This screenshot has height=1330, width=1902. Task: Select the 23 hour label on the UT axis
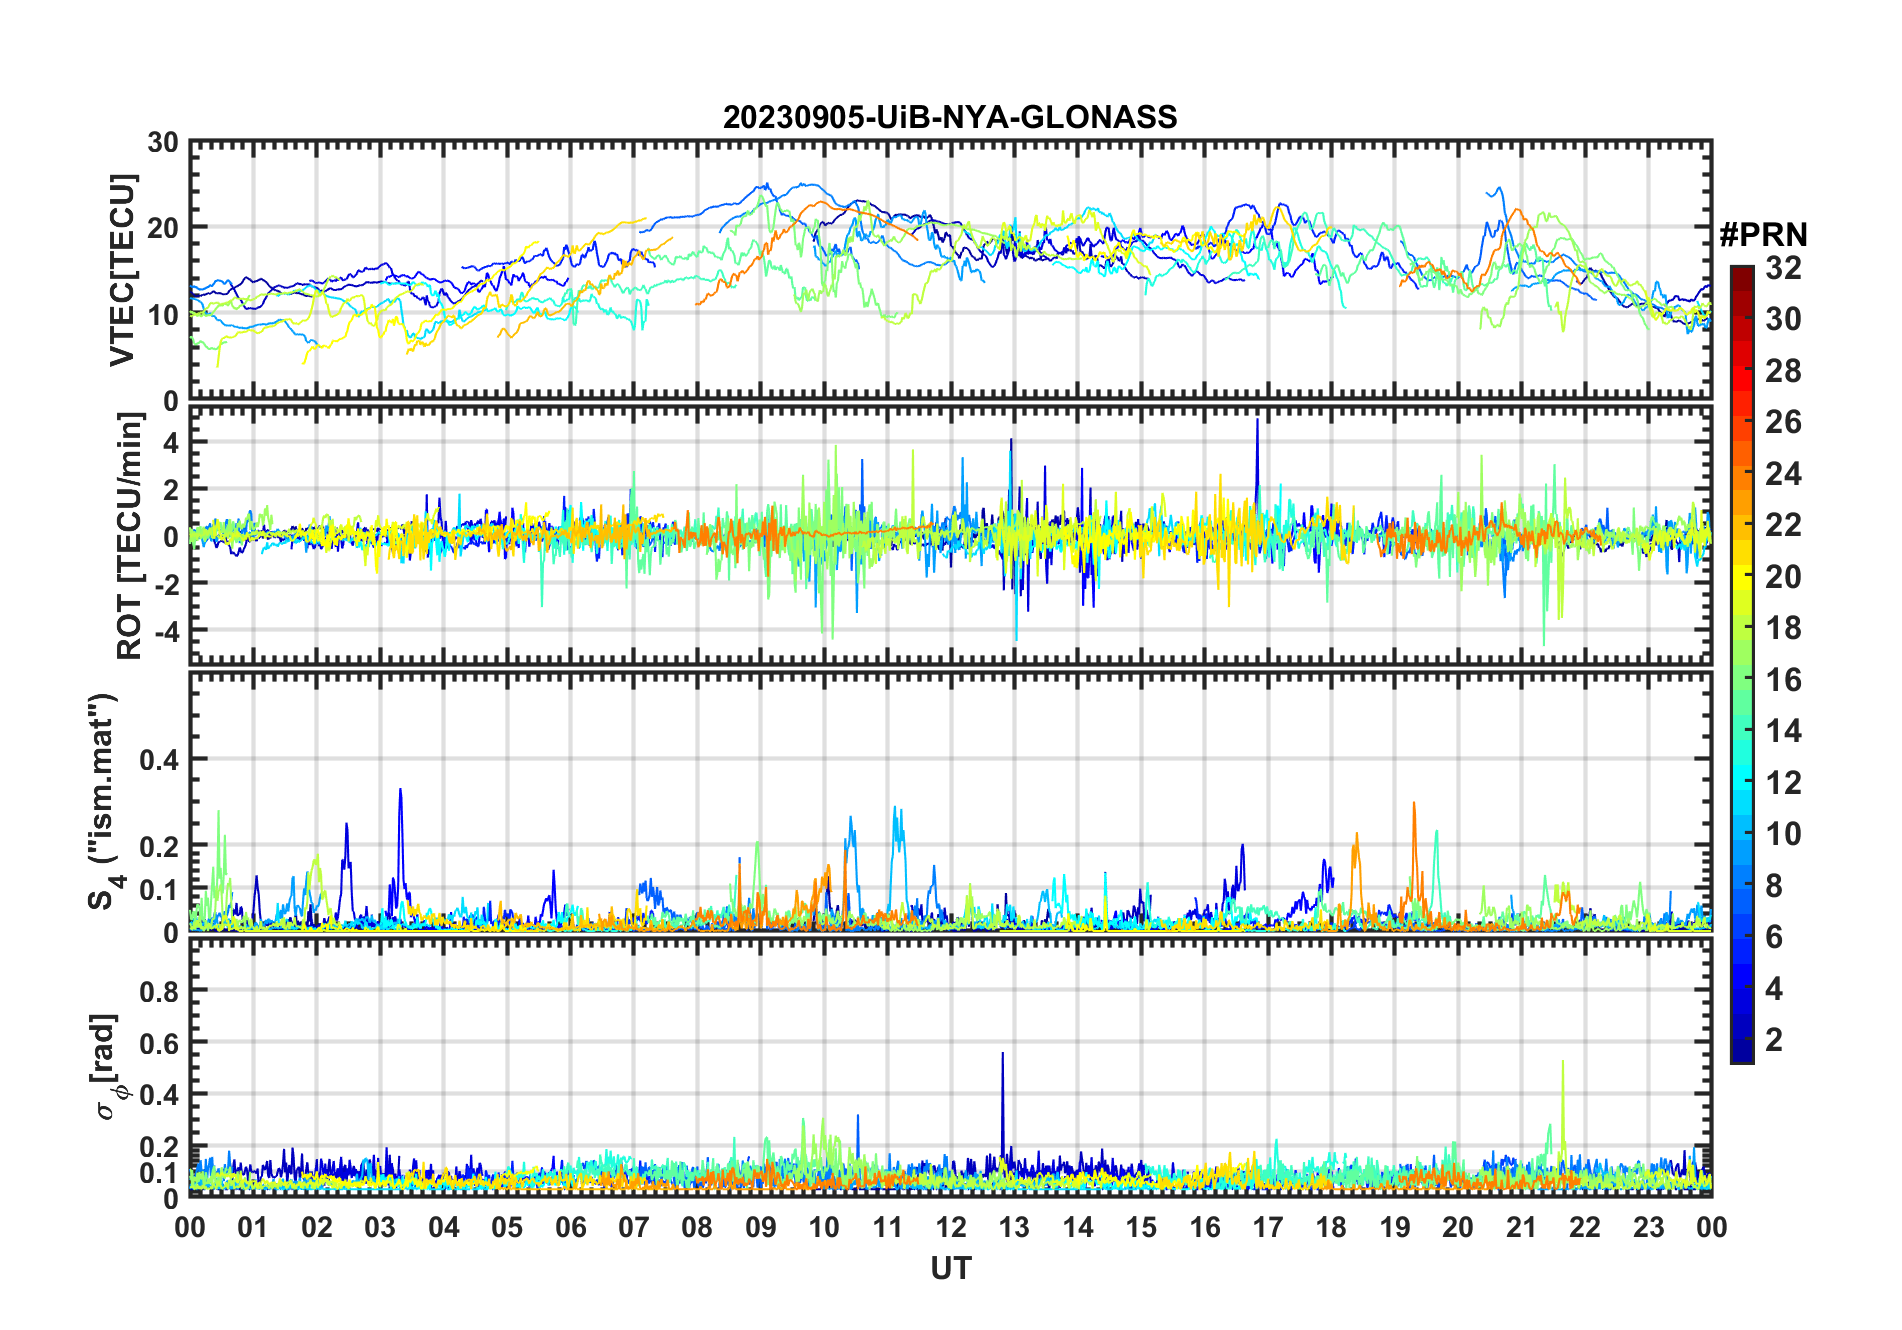click(x=1648, y=1228)
